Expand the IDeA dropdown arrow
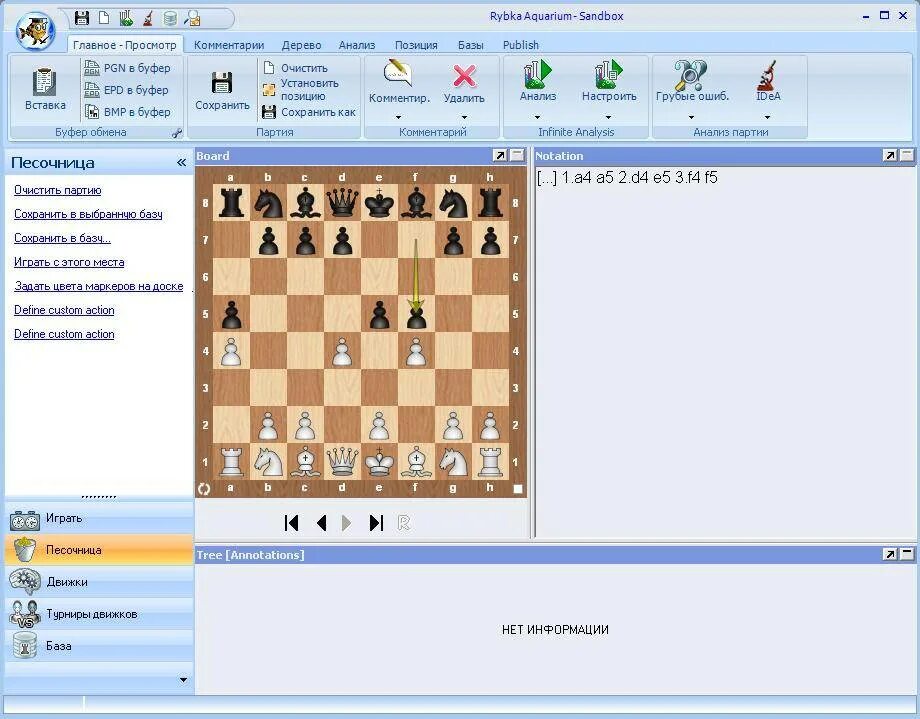 tap(767, 117)
